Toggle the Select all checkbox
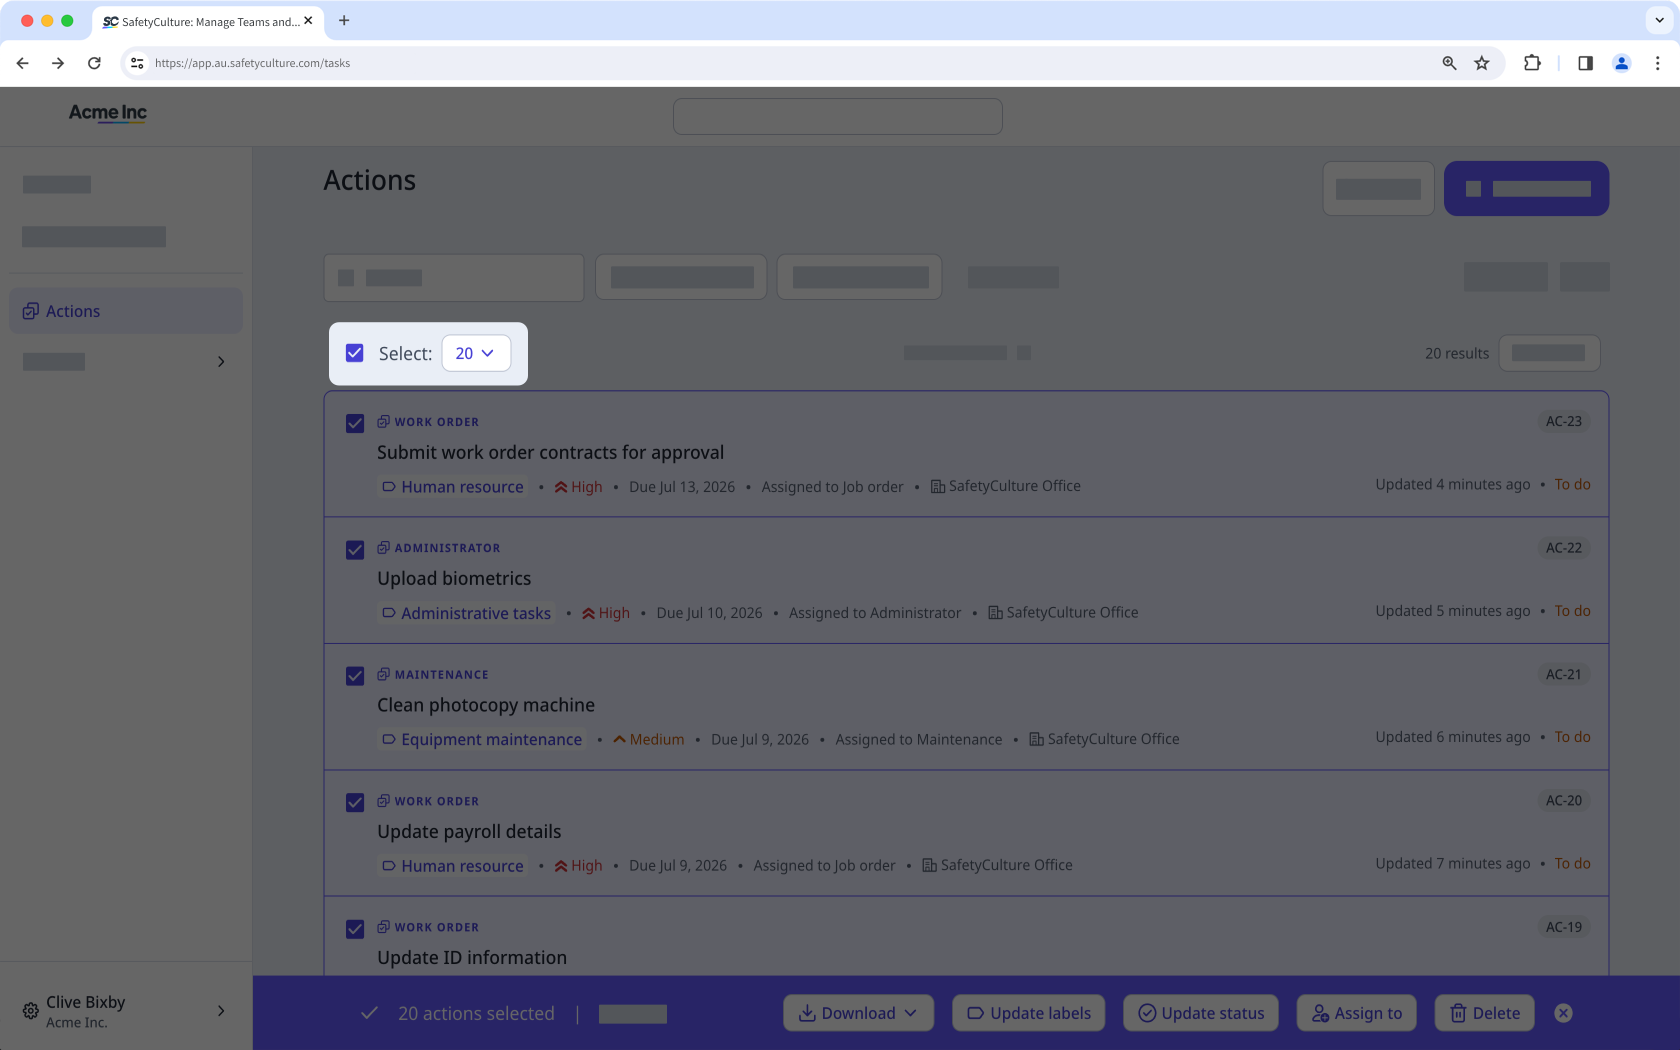The width and height of the screenshot is (1680, 1050). [x=355, y=353]
